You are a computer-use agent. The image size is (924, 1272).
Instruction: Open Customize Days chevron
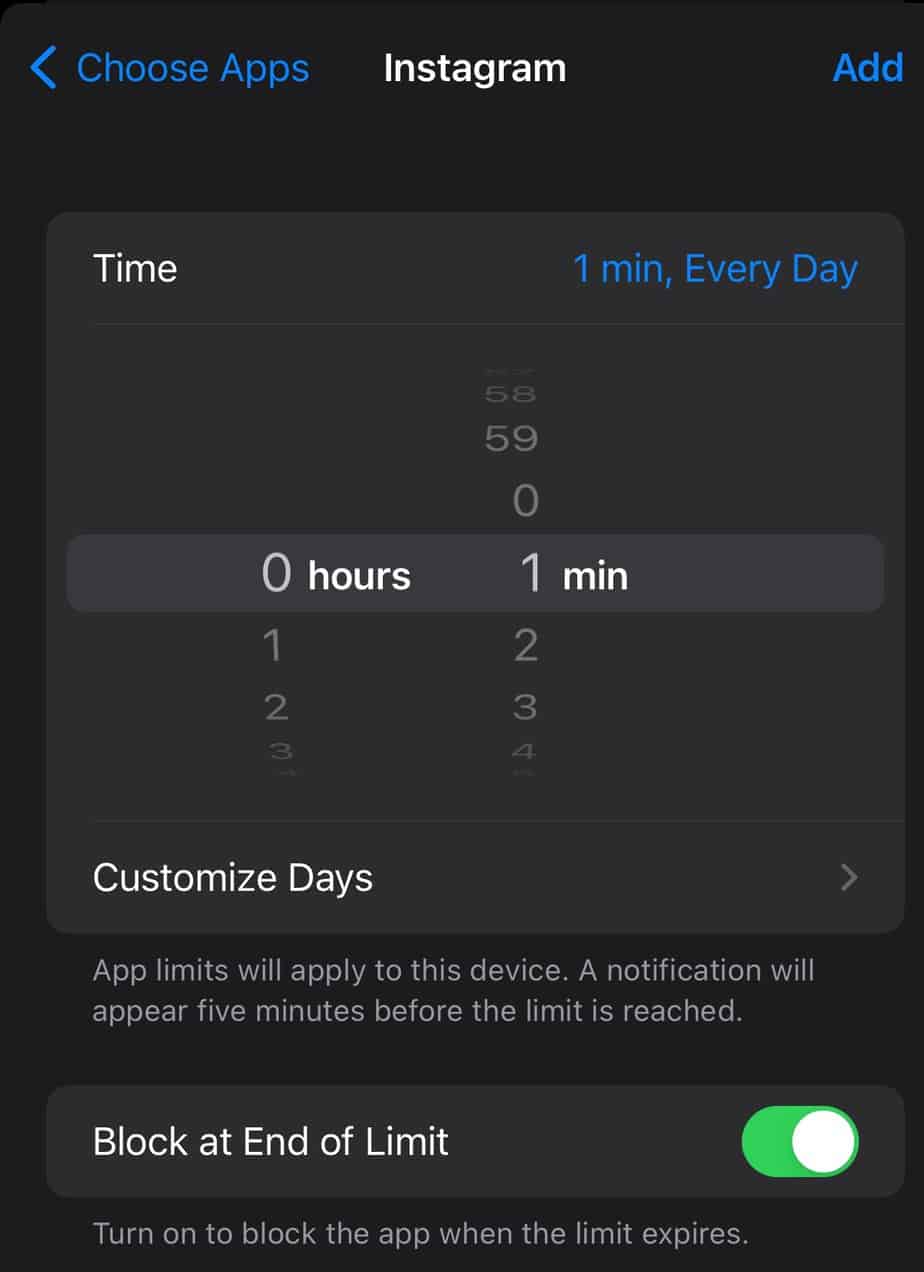[x=849, y=878]
